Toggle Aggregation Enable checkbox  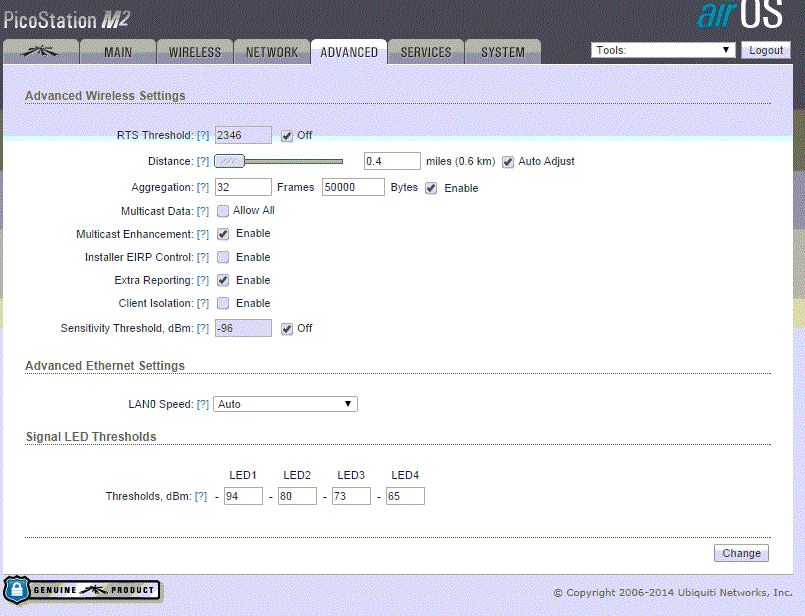(431, 188)
